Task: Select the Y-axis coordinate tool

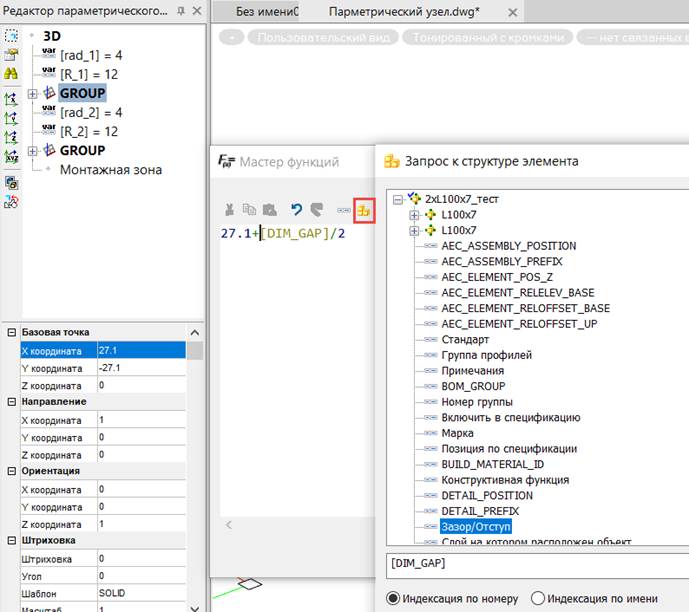Action: pyautogui.click(x=11, y=118)
